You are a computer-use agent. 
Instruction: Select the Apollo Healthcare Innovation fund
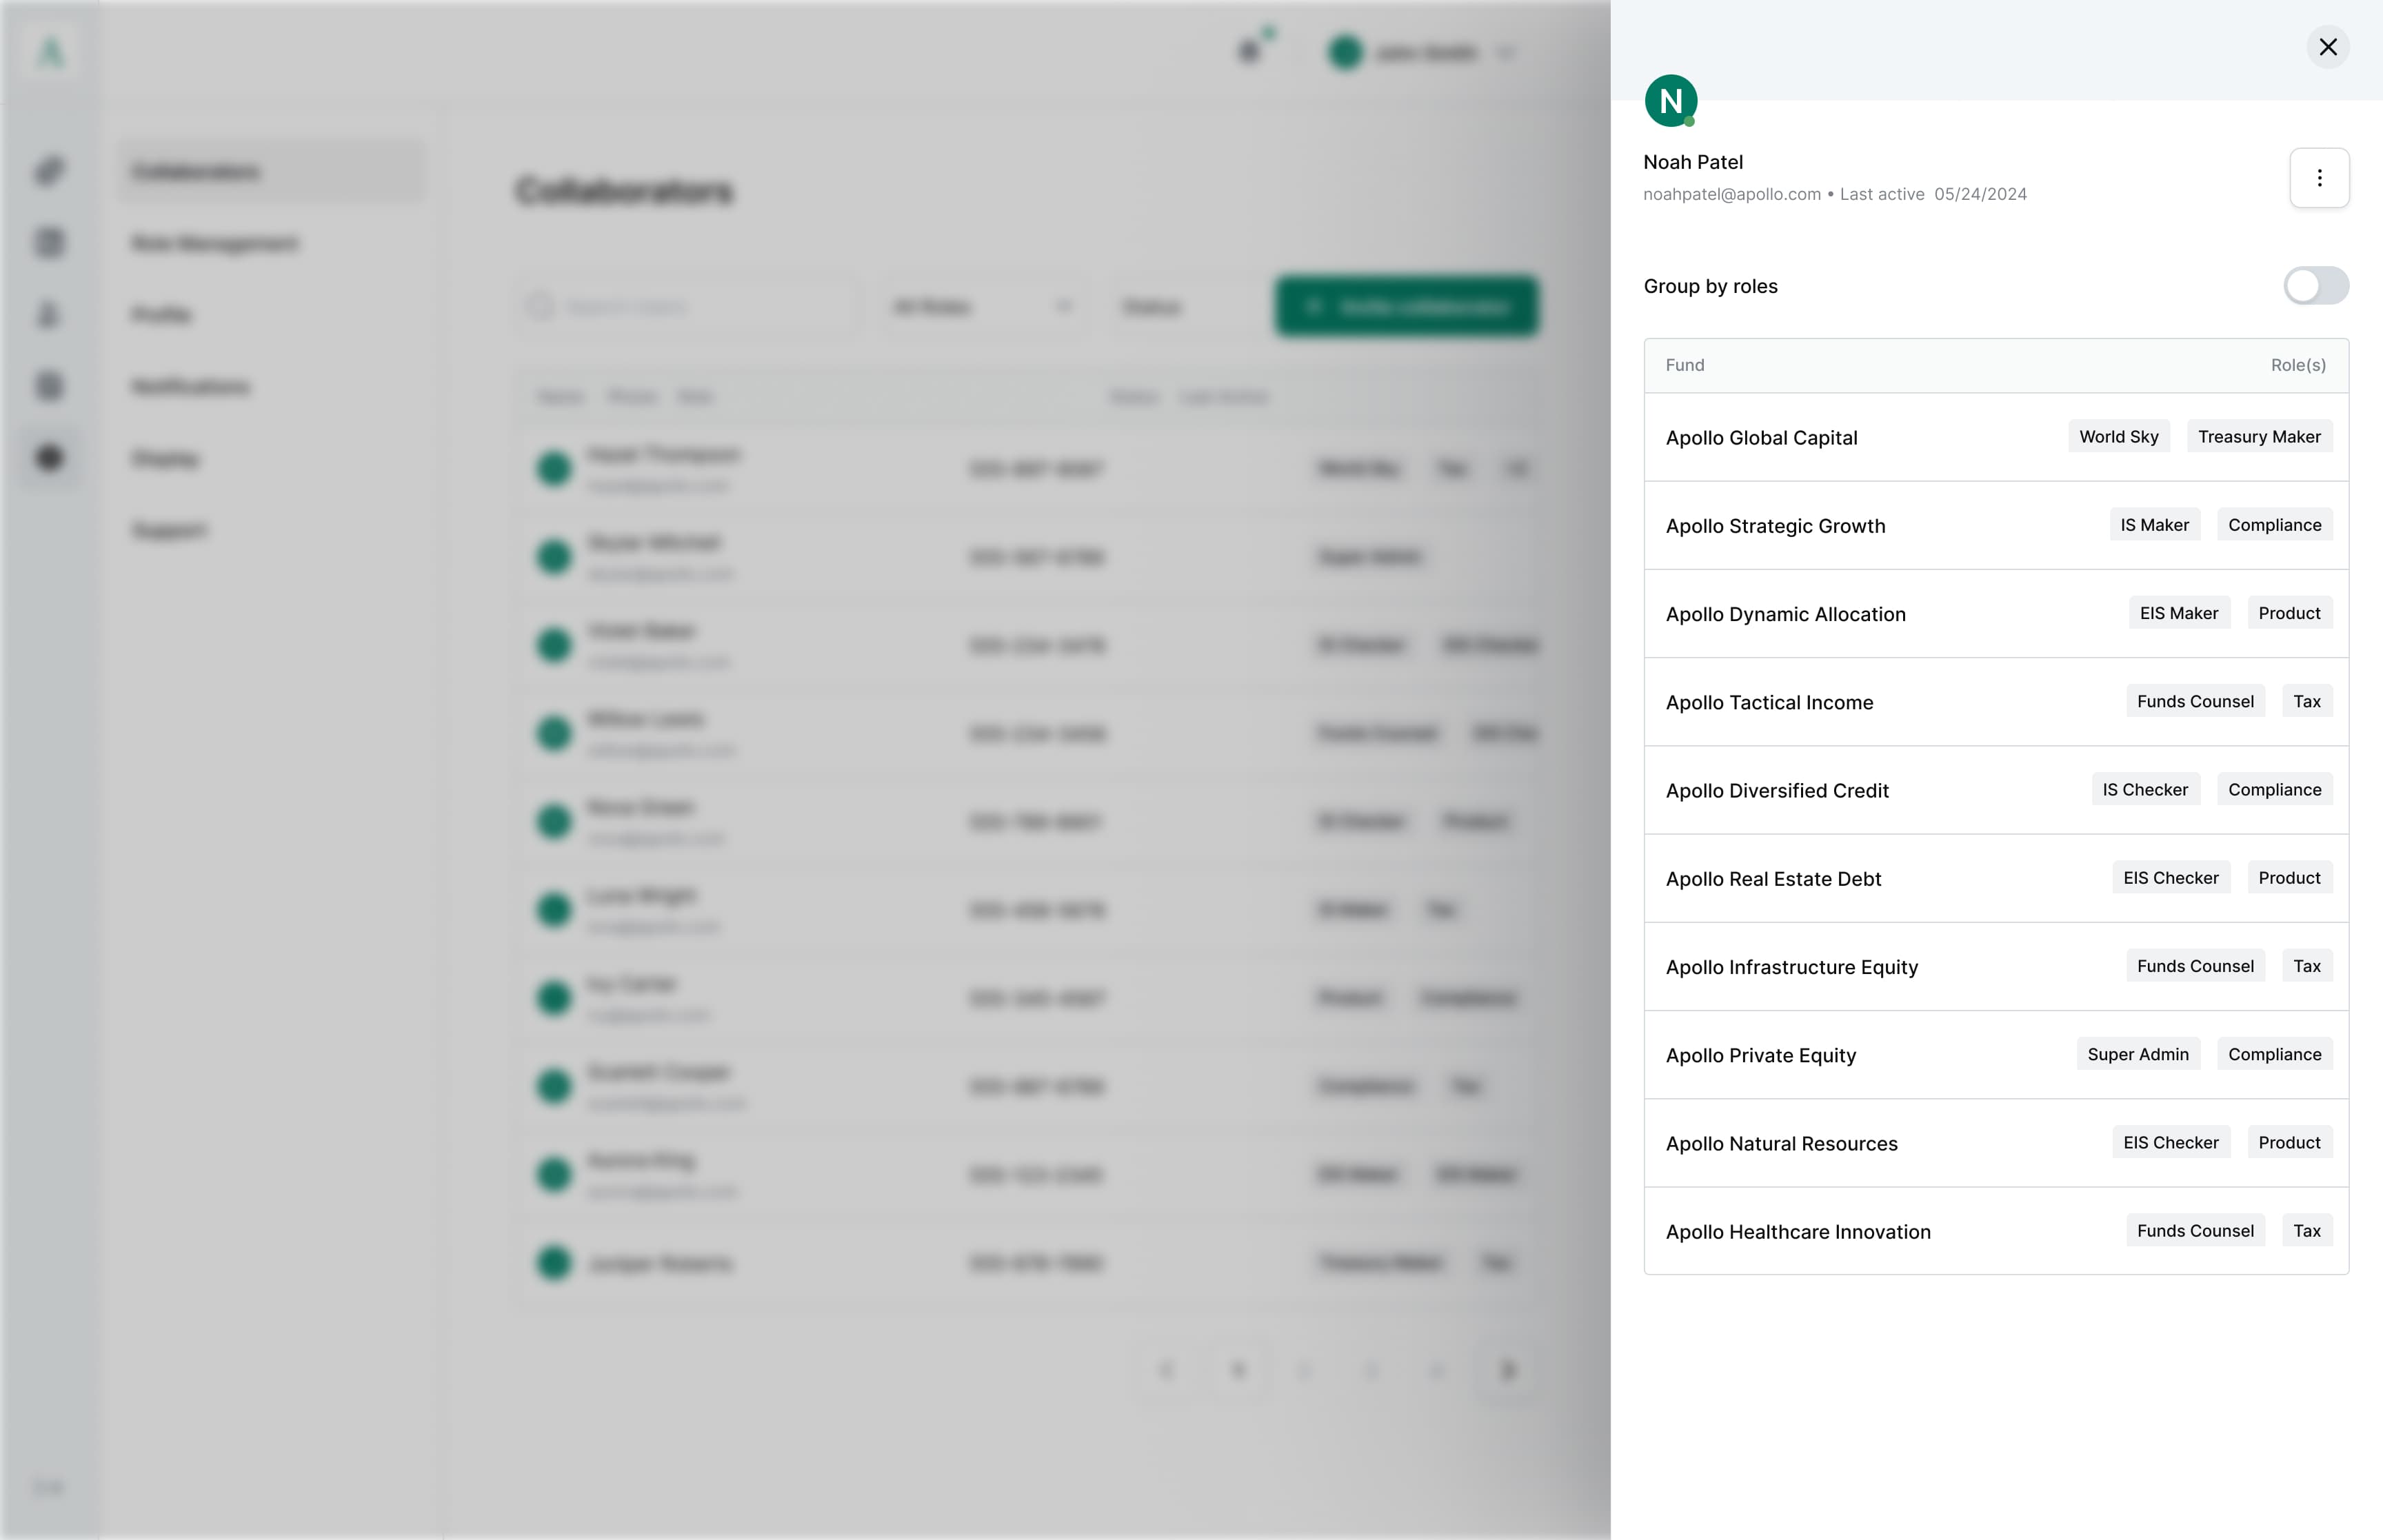coord(1996,1231)
